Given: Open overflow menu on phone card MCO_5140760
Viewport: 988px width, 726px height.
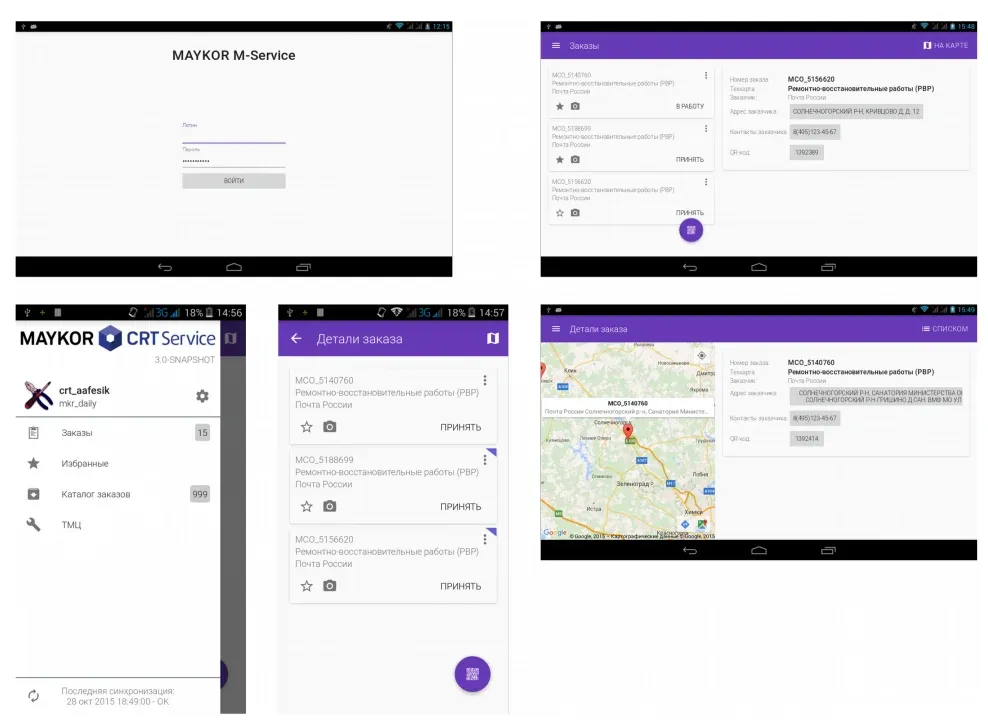Looking at the screenshot, I should coord(485,381).
